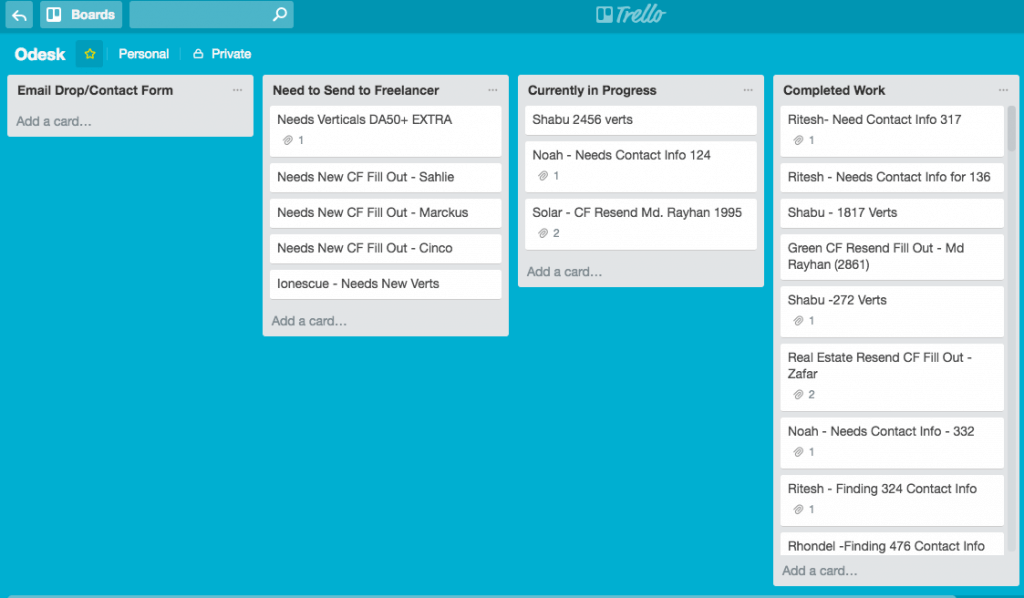Click the Trello logo
This screenshot has height=598, width=1024.
(x=630, y=14)
